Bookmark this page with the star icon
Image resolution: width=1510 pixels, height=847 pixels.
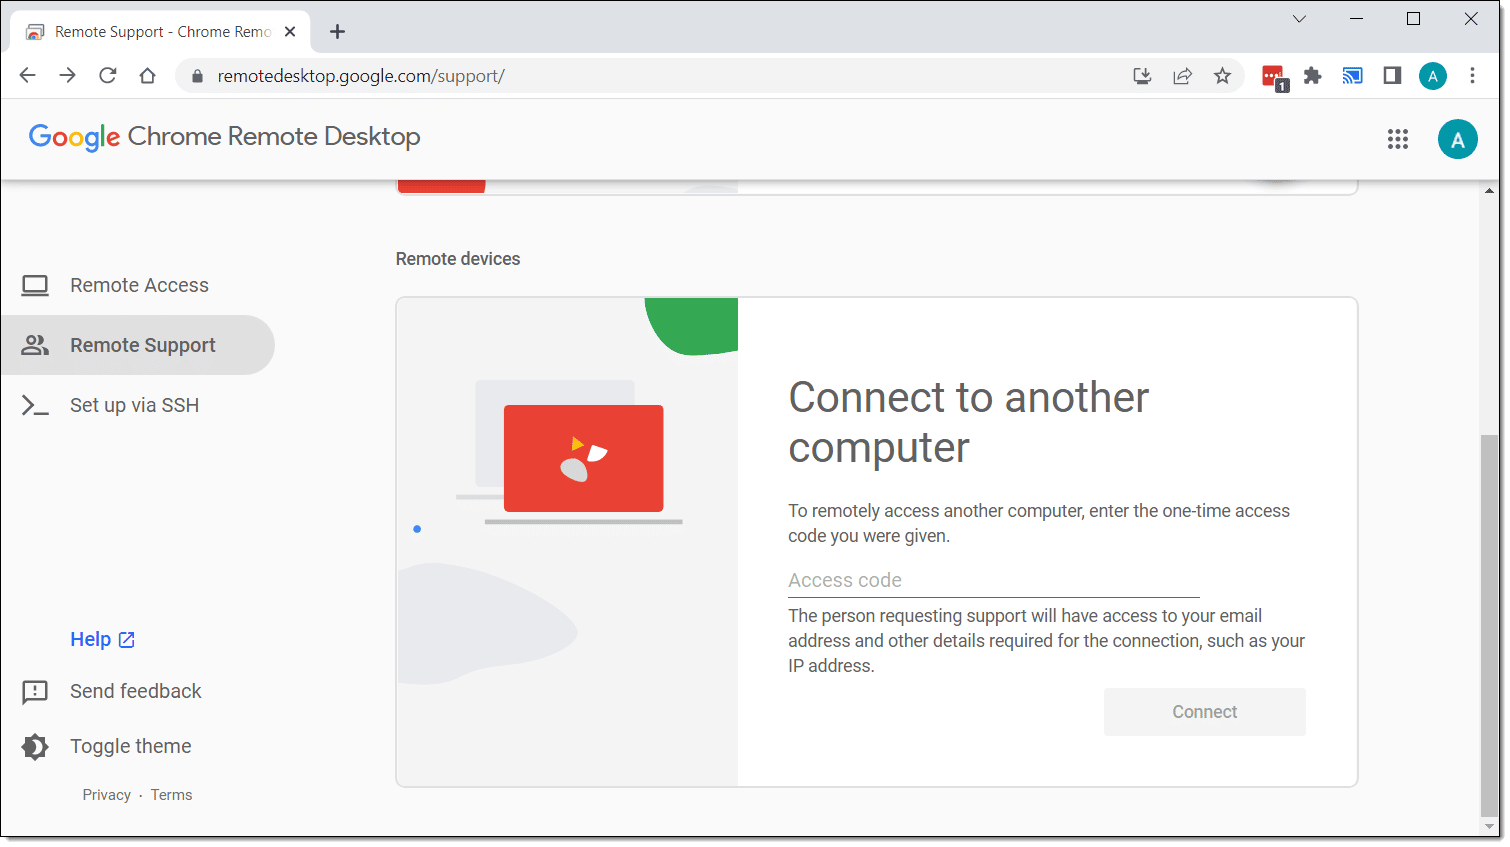click(1222, 76)
